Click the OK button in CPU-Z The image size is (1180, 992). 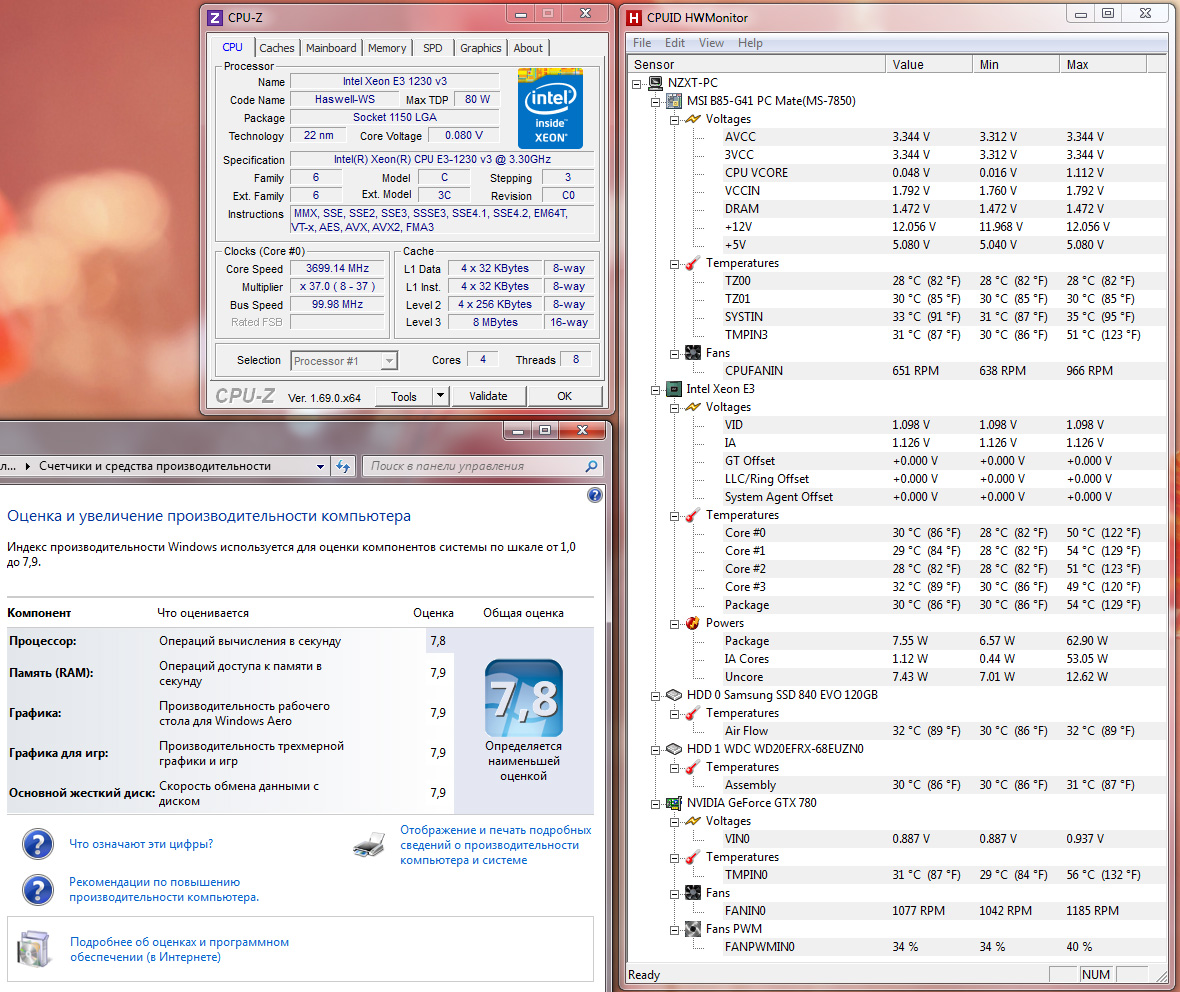[x=564, y=396]
